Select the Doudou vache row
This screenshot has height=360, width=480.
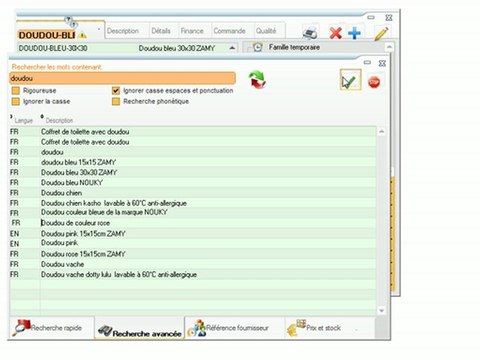pyautogui.click(x=193, y=264)
